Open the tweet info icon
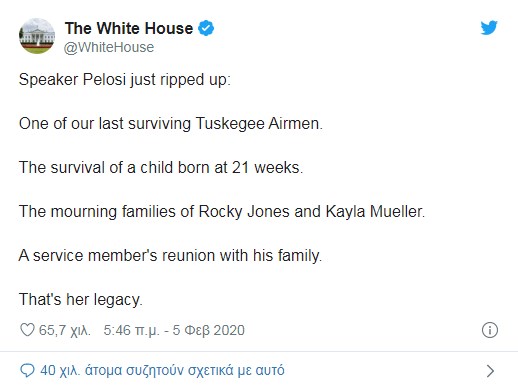Image resolution: width=518 pixels, height=386 pixels. coord(490,330)
